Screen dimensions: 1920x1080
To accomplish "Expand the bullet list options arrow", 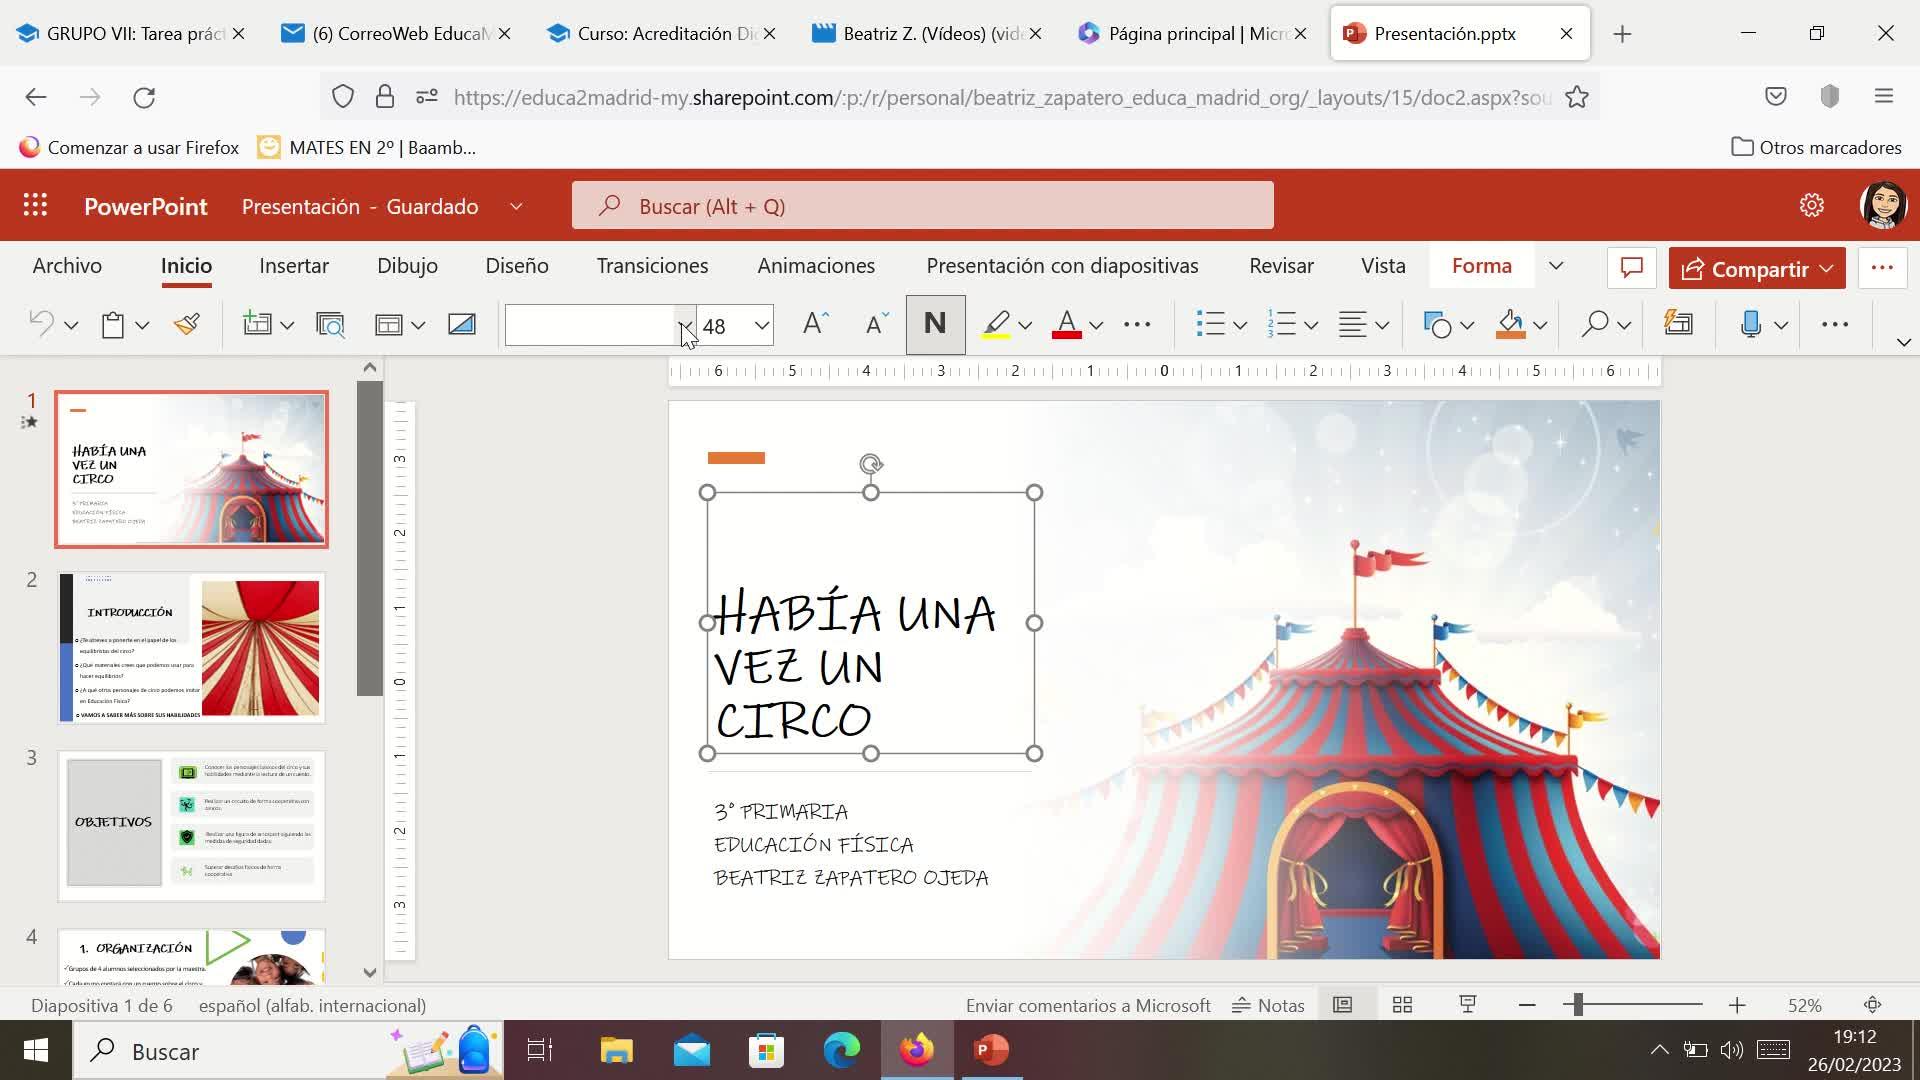I will pos(1240,325).
